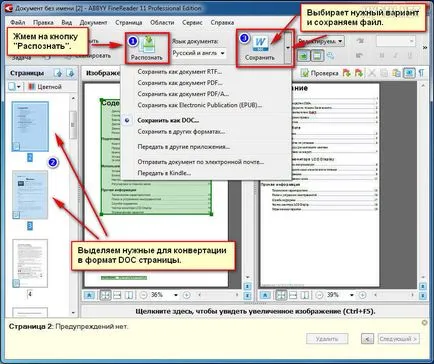This screenshot has width=434, height=364.
Task: Open the Сохранить button's dropdown arrow
Action: click(x=288, y=48)
